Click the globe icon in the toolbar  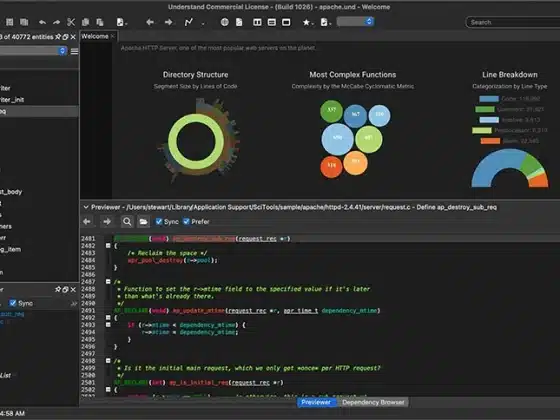[x=224, y=22]
